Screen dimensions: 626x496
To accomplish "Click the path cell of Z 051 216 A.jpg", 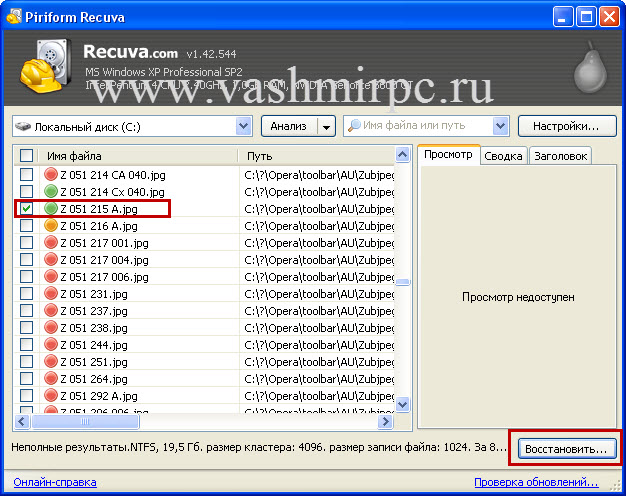I will (319, 226).
